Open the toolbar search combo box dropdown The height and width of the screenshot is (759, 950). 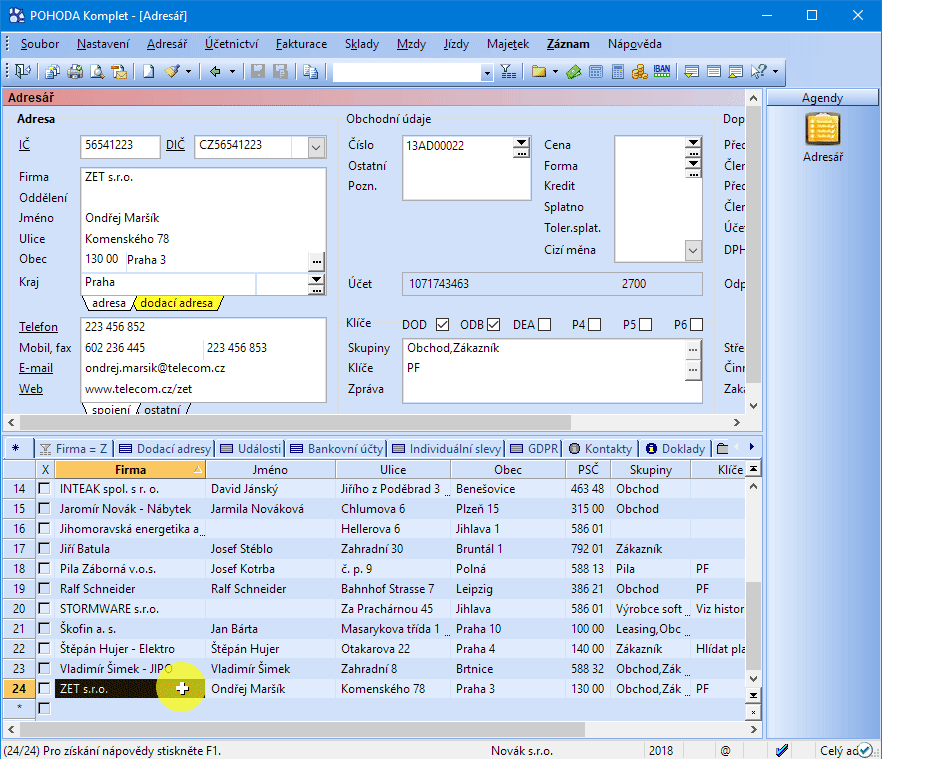487,73
